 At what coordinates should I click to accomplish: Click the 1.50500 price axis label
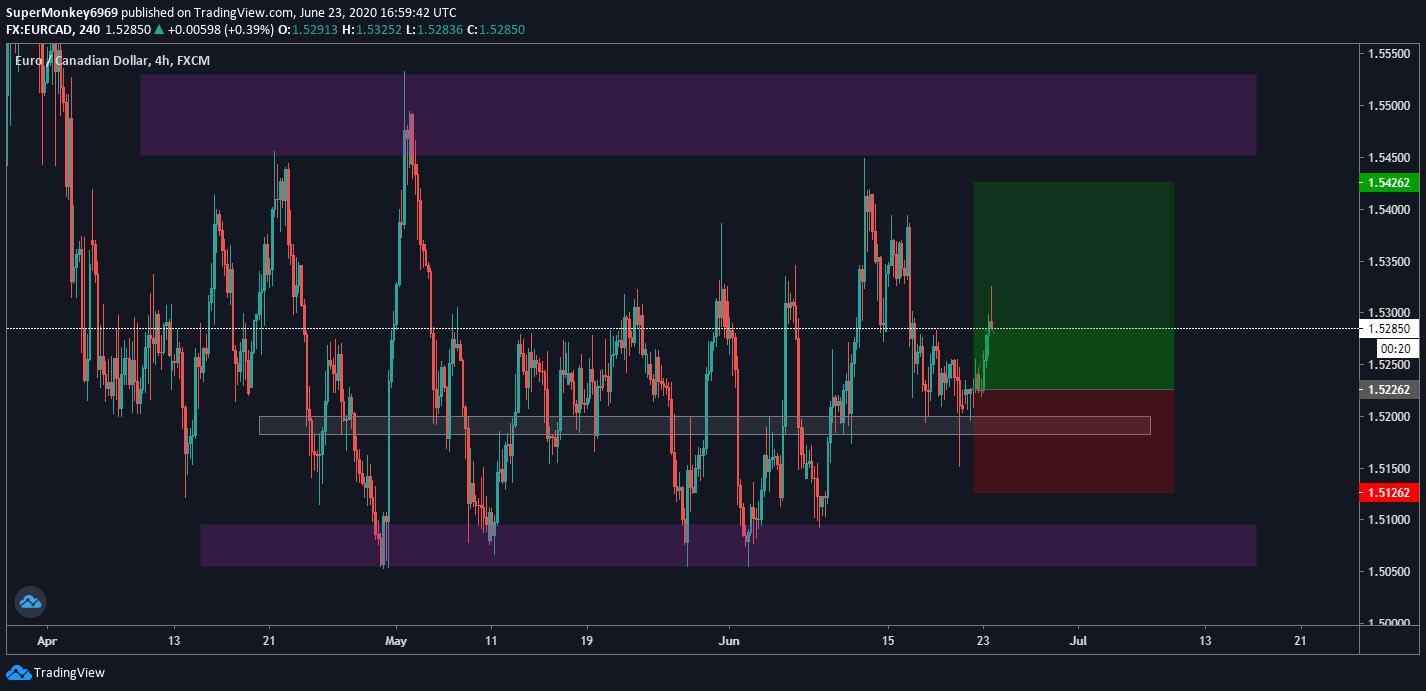(1388, 572)
